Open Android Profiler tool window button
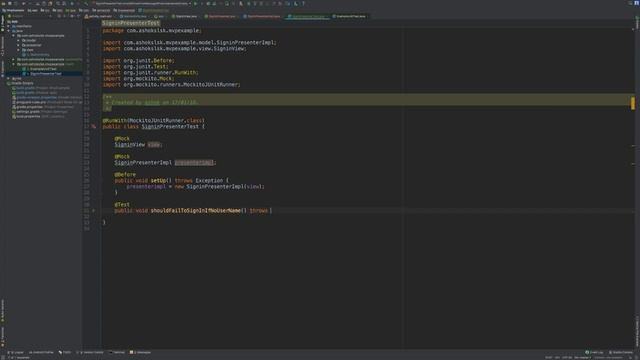Screen dimensions: 640x360 (x=41, y=352)
